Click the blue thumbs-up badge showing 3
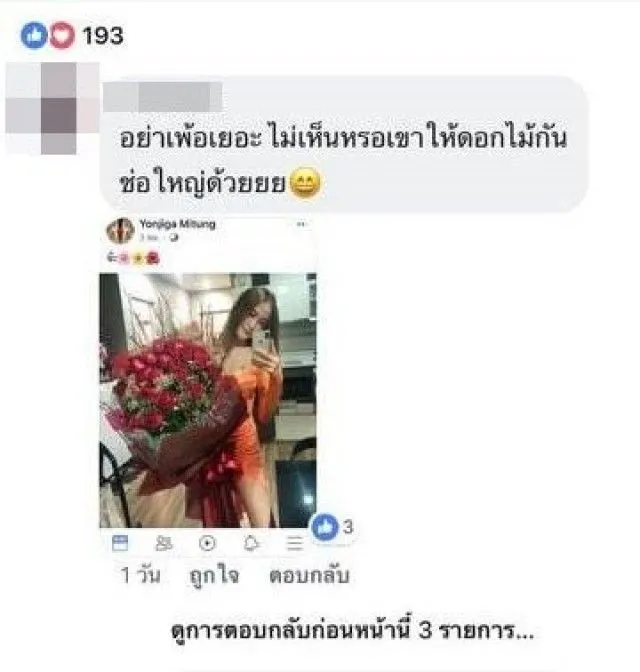 [x=333, y=527]
